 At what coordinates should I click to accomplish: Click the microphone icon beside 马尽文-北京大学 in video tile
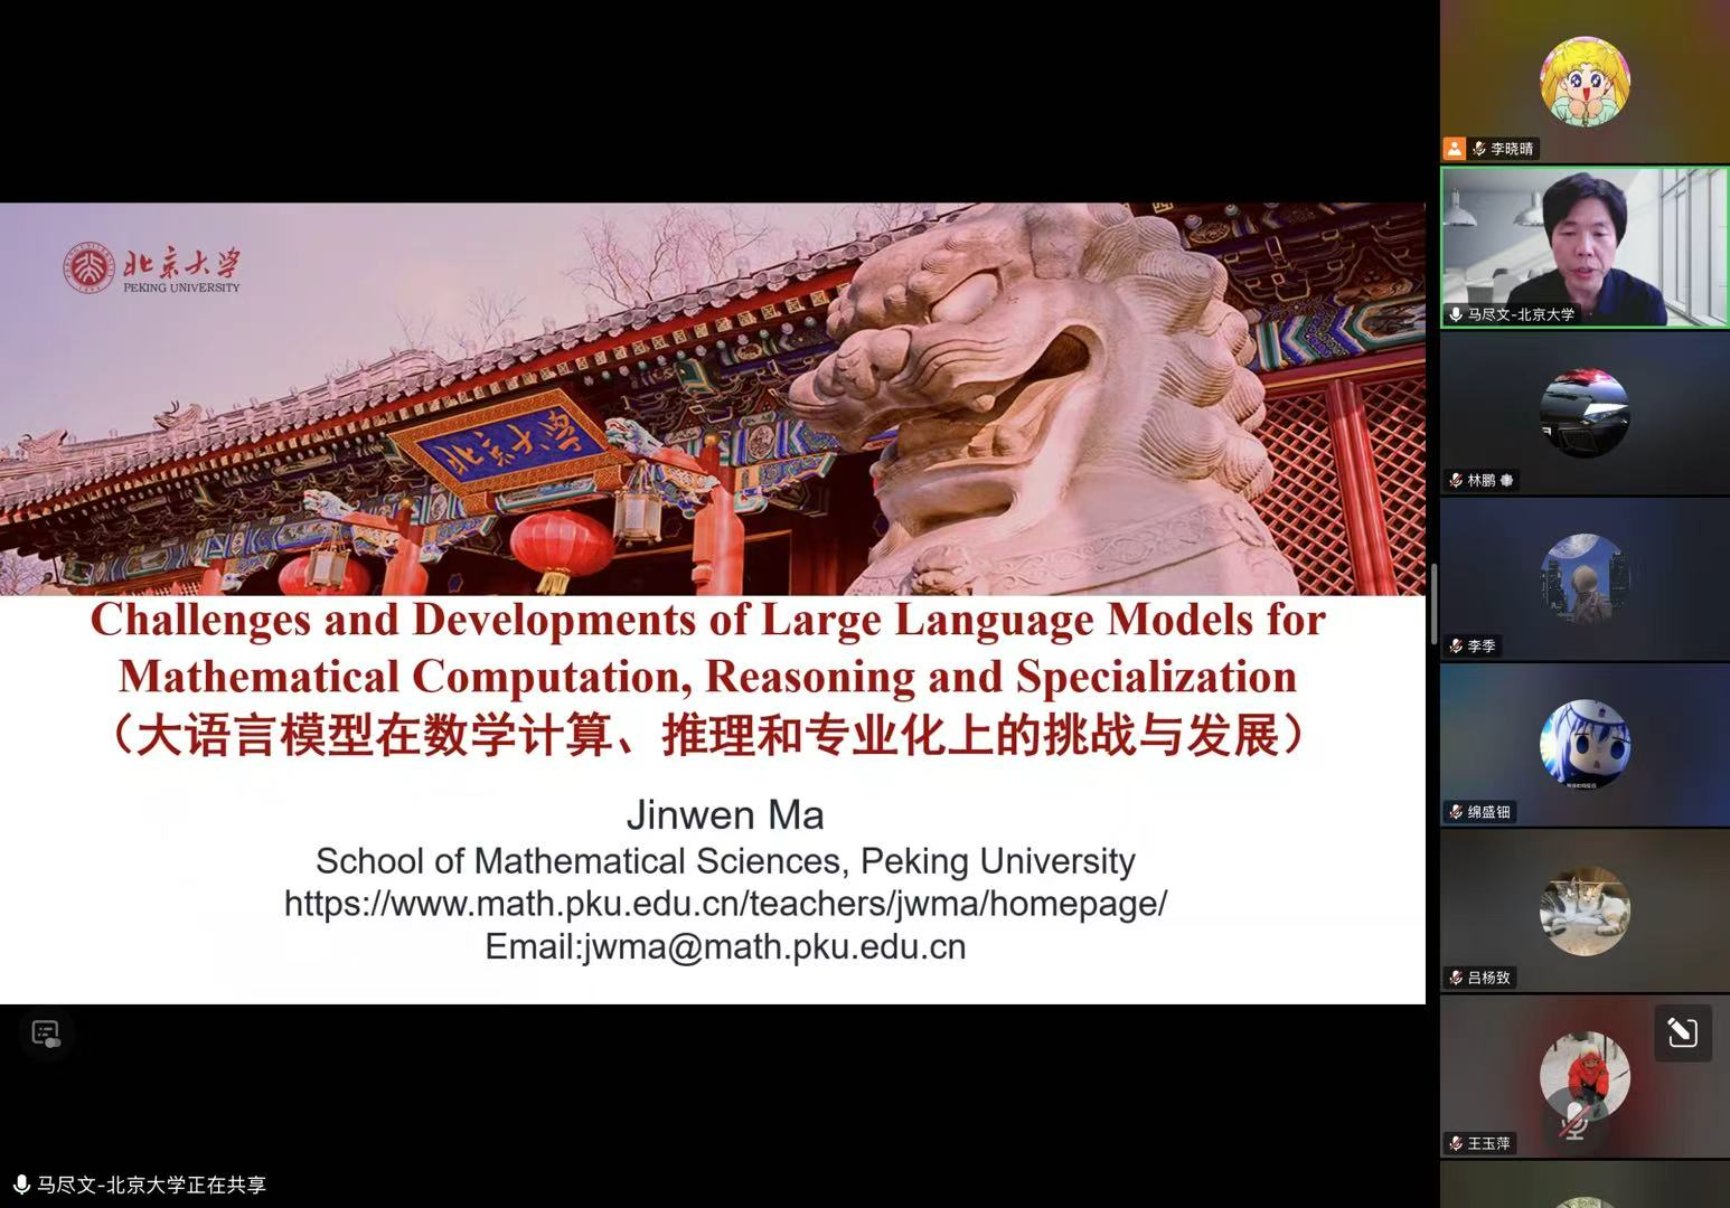click(1456, 315)
